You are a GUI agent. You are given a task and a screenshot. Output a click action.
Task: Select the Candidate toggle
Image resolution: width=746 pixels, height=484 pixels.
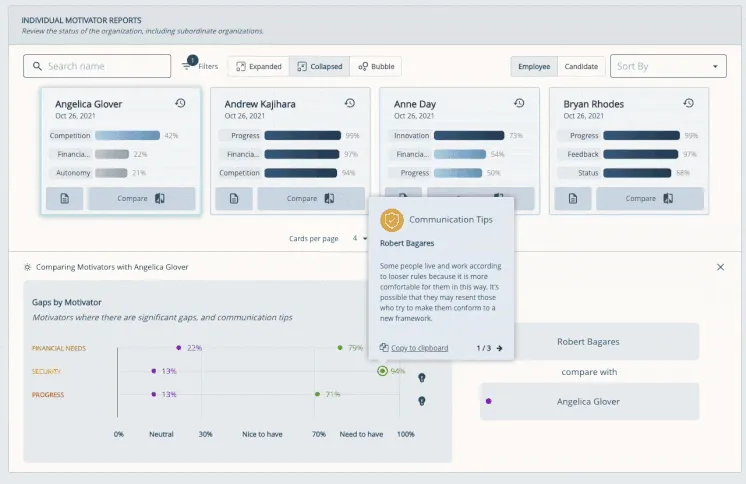581,67
